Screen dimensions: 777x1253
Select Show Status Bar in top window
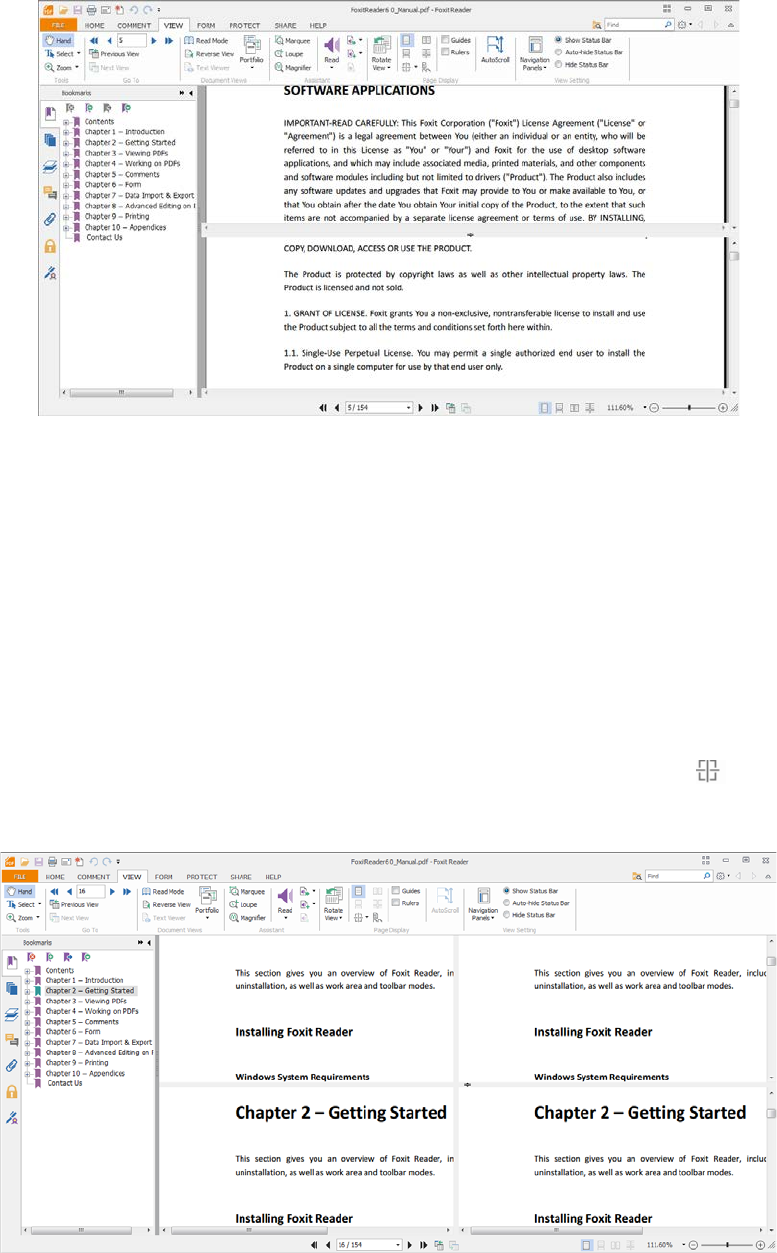(x=583, y=40)
